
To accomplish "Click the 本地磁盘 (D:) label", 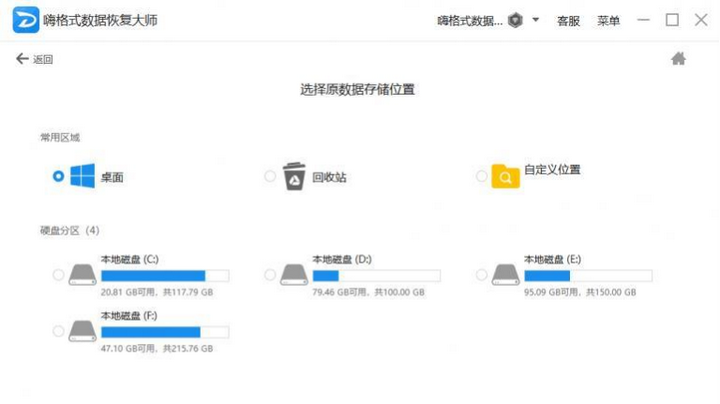I will pyautogui.click(x=342, y=259).
